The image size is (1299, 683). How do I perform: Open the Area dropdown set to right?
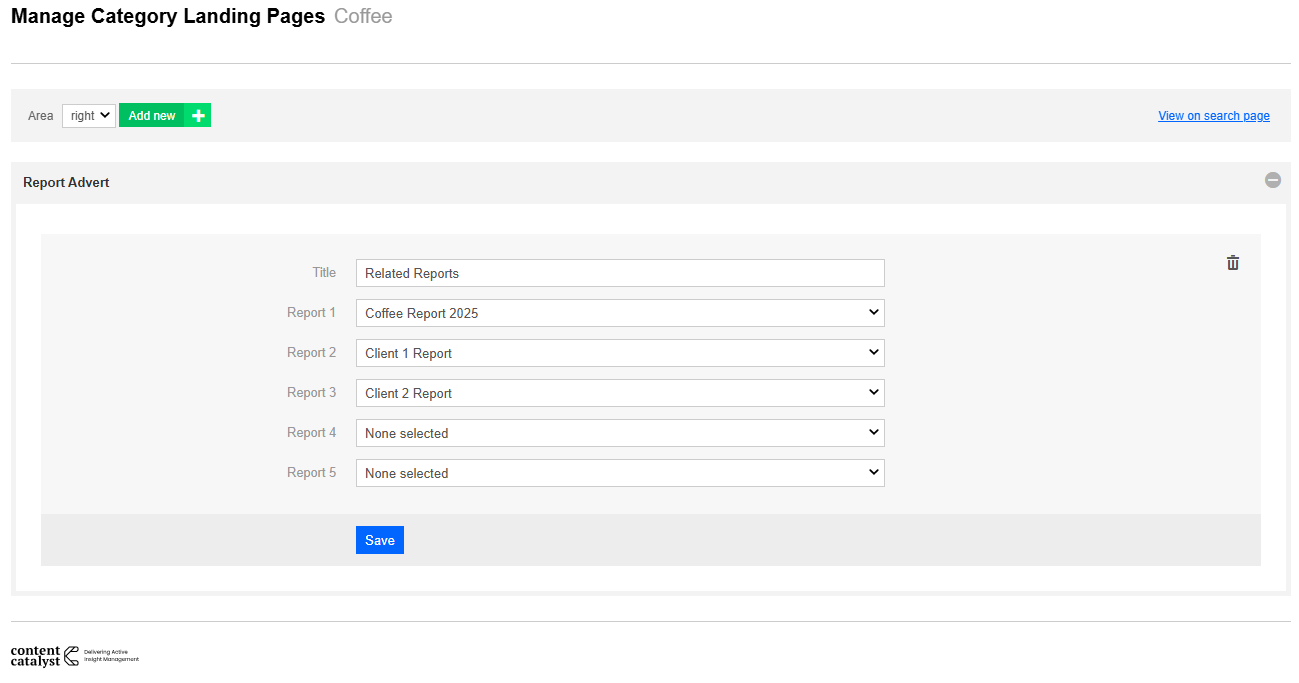[89, 116]
